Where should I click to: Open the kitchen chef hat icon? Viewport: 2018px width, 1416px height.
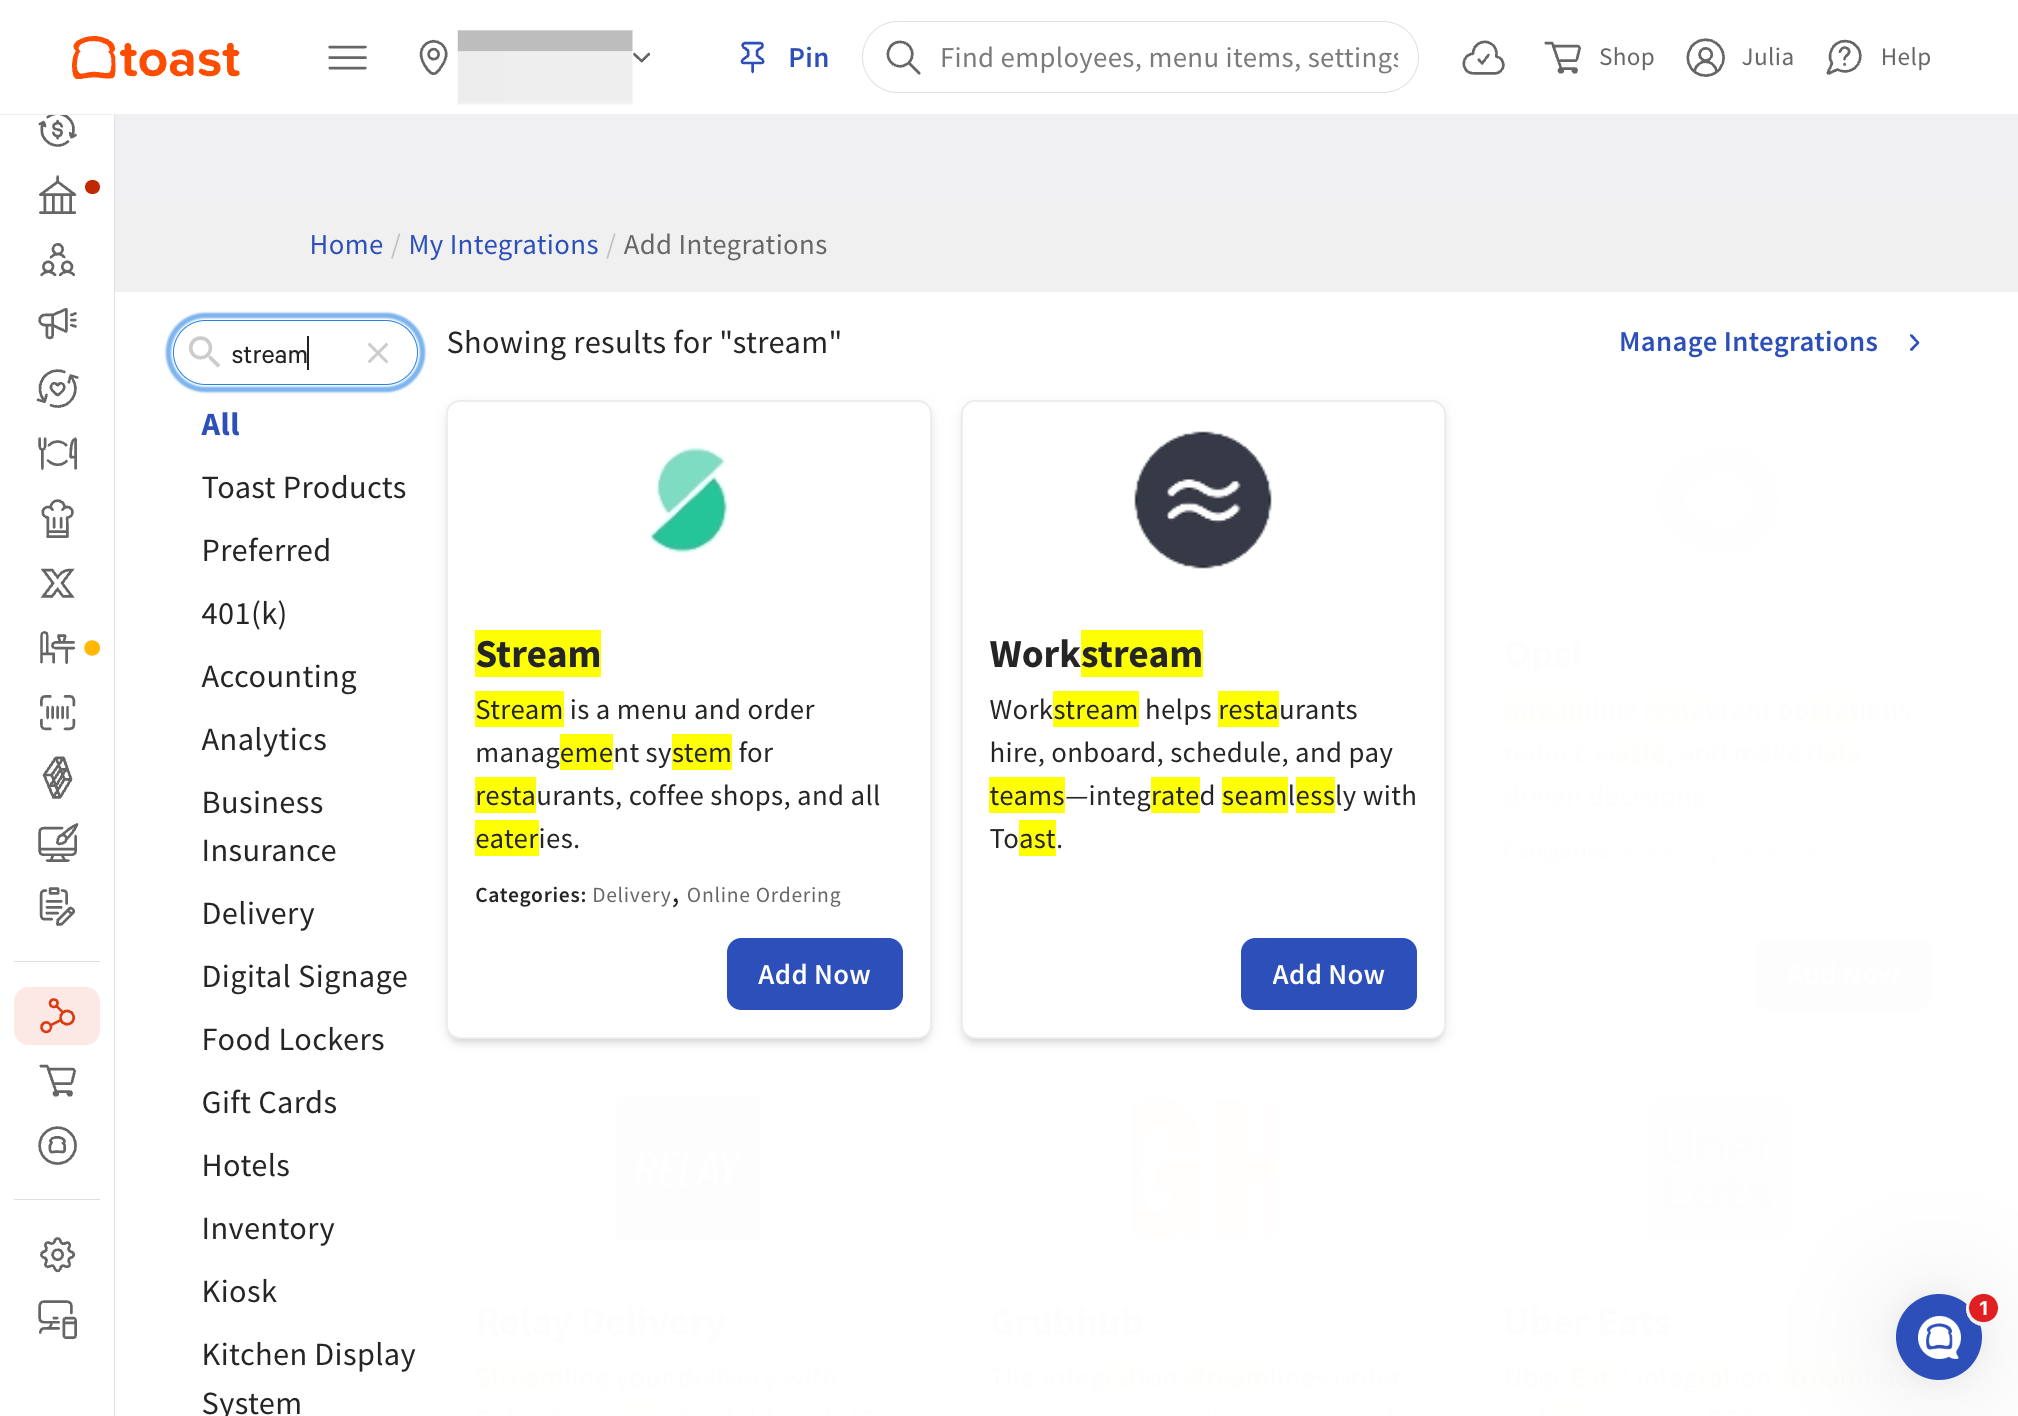pyautogui.click(x=58, y=518)
